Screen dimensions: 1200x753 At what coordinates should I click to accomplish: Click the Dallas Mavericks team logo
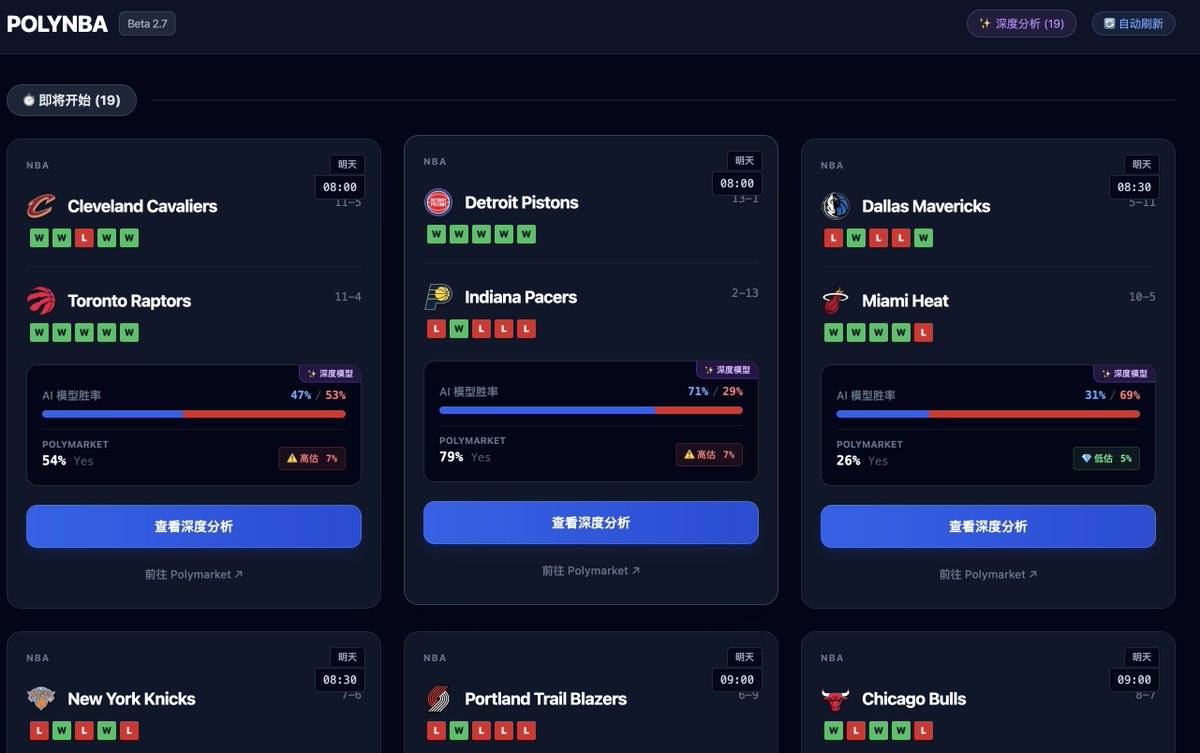coord(835,206)
